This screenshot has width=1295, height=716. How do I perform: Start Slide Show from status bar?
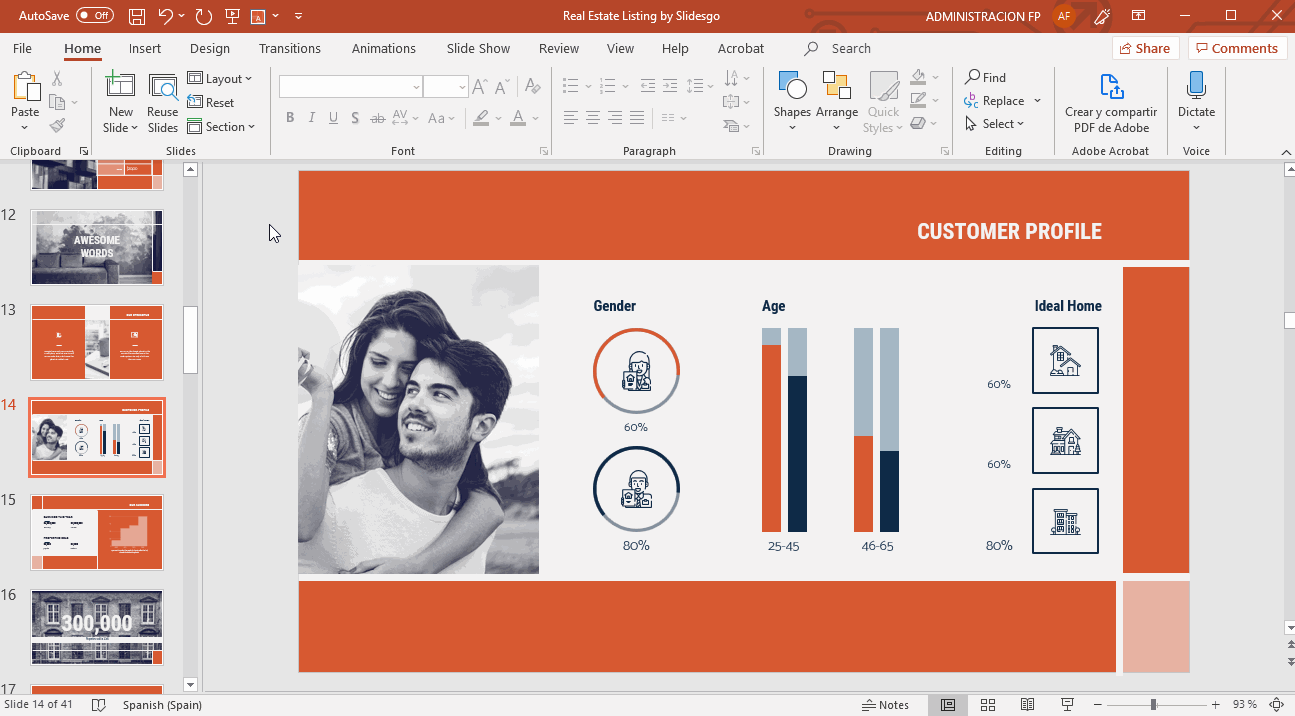pos(1067,705)
